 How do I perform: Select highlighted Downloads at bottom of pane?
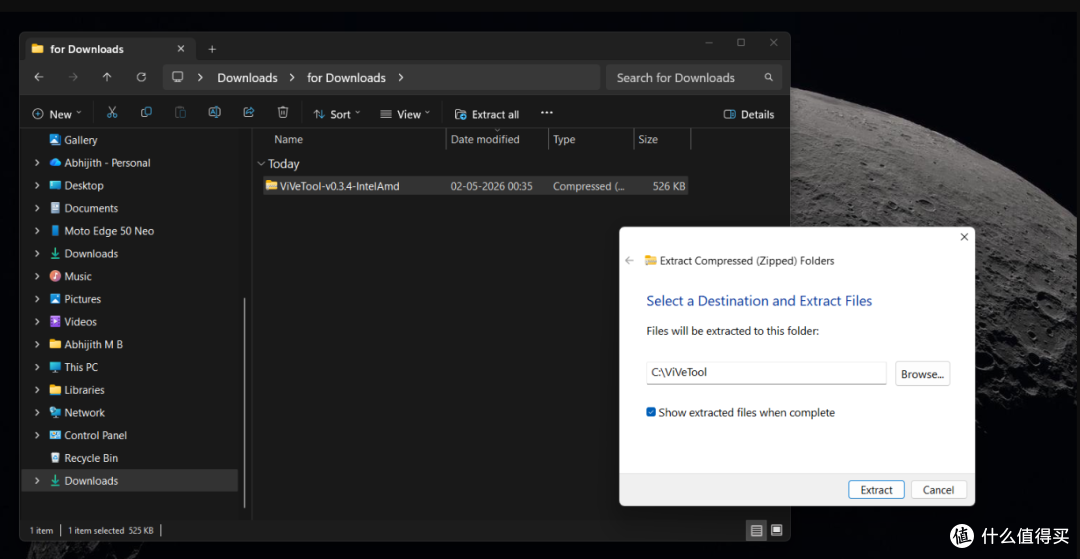coord(129,481)
